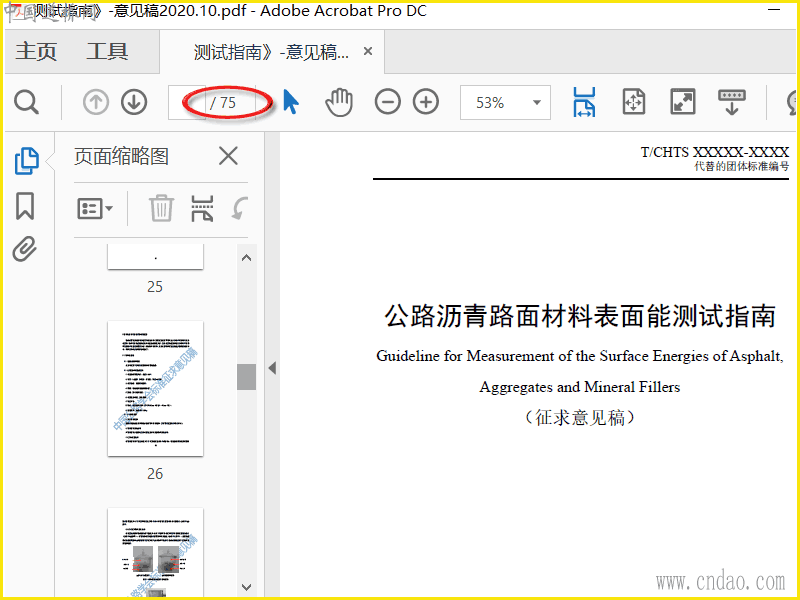The height and width of the screenshot is (600, 800).
Task: Click the T/CHTS XXXXX-XXXX header text
Action: pos(715,152)
